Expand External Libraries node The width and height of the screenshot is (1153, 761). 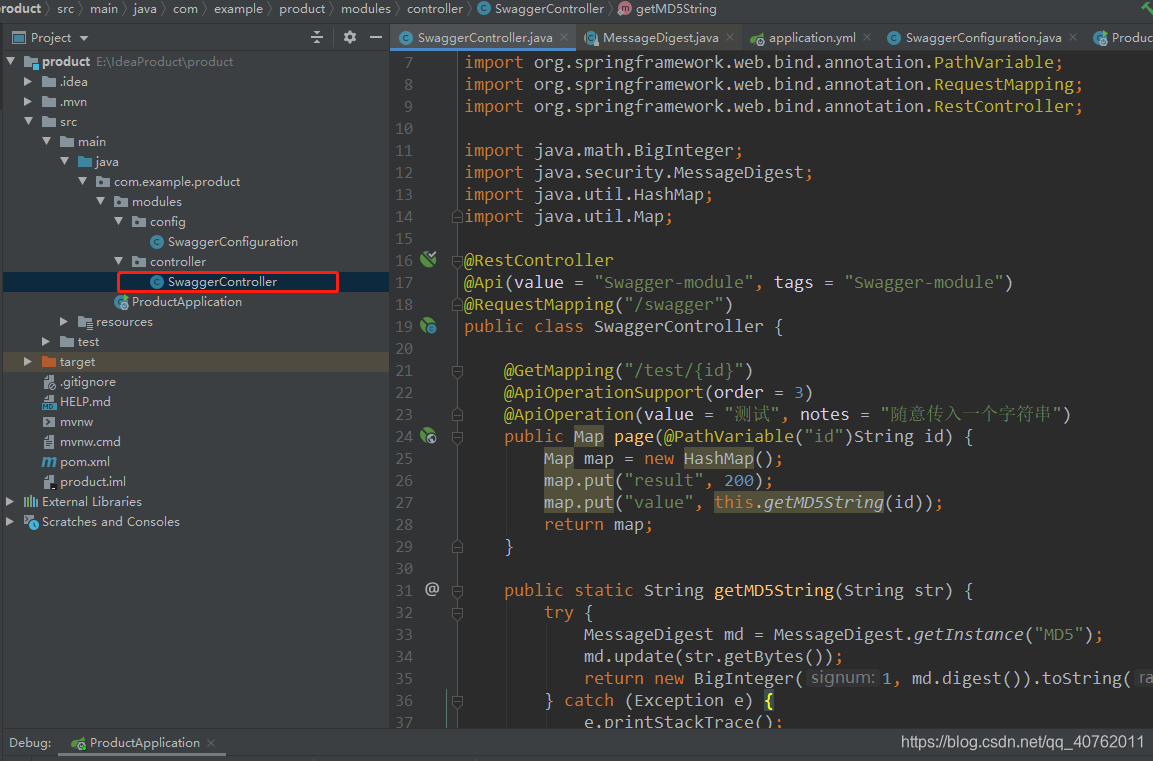pyautogui.click(x=10, y=501)
